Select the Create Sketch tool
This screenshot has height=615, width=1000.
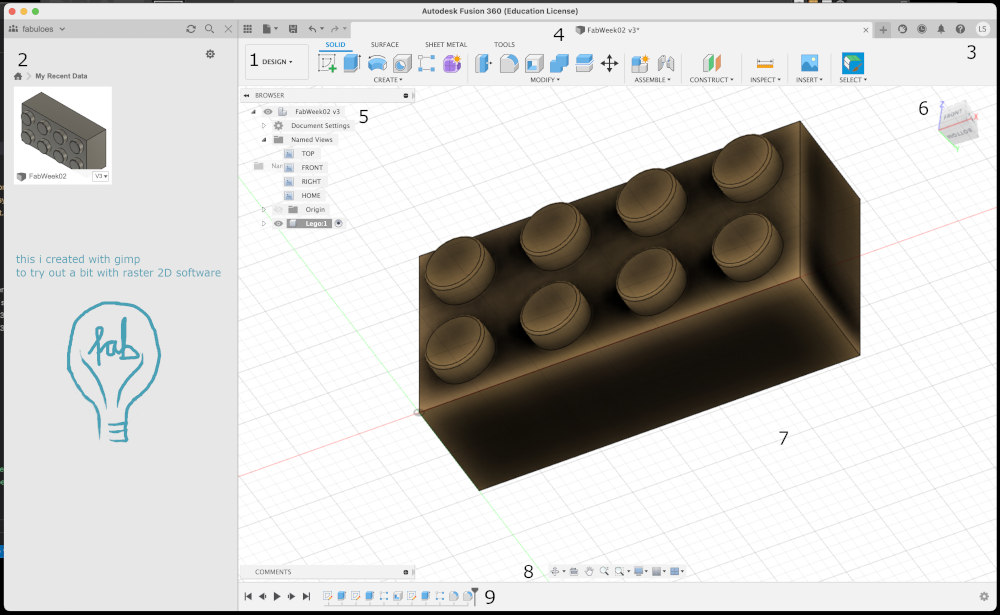tap(327, 63)
